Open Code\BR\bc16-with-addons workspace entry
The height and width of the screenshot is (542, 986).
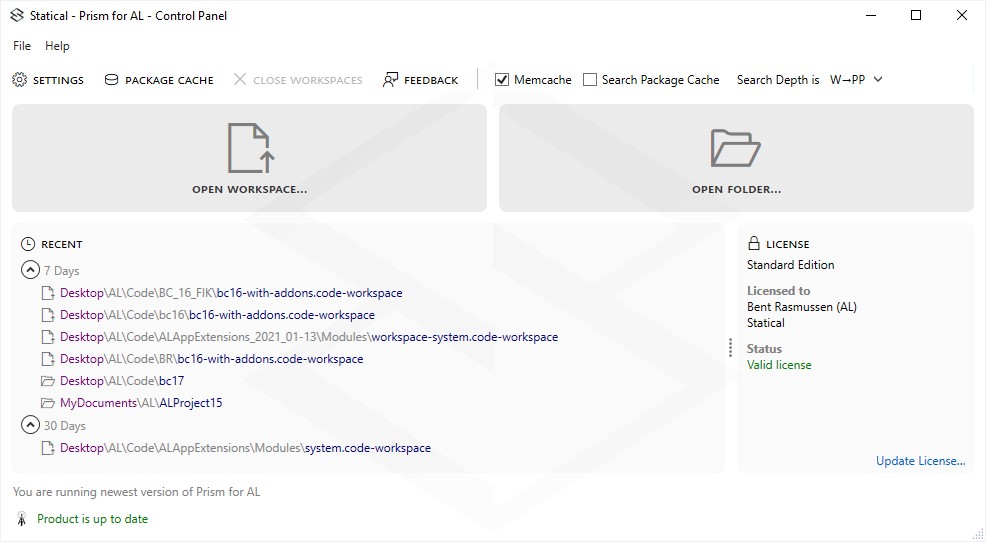(211, 359)
